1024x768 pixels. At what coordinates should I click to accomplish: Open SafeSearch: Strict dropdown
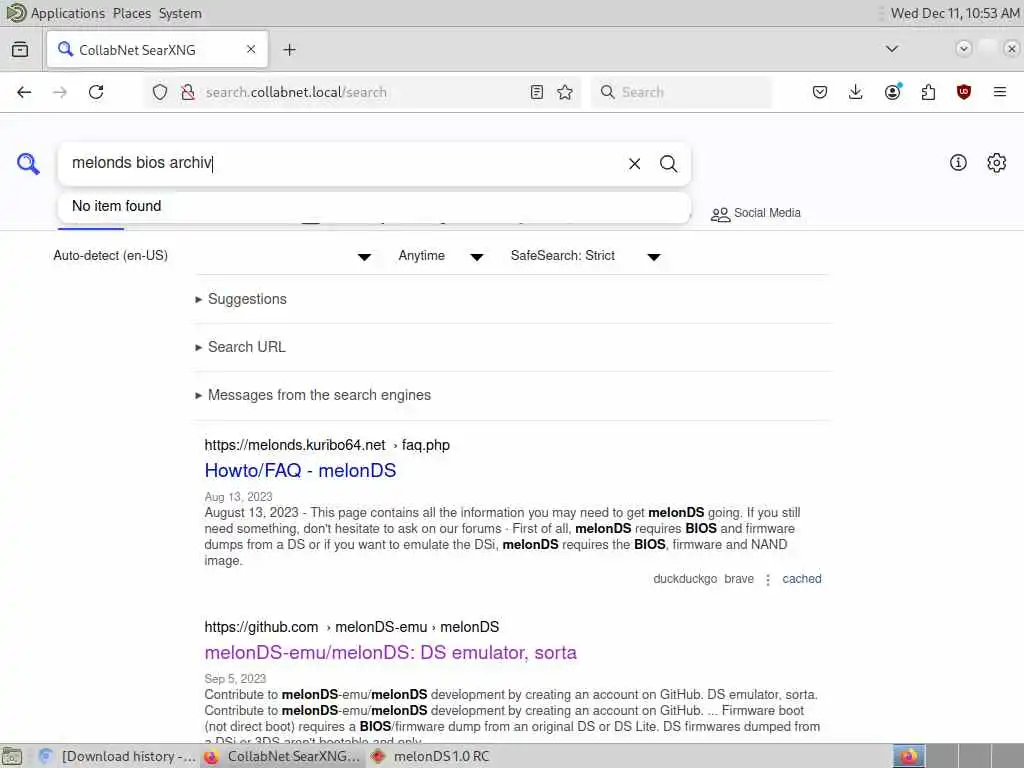(586, 256)
